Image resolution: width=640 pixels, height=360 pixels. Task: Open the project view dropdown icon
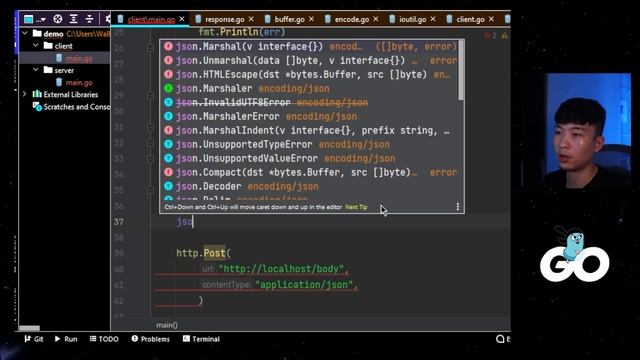point(34,19)
